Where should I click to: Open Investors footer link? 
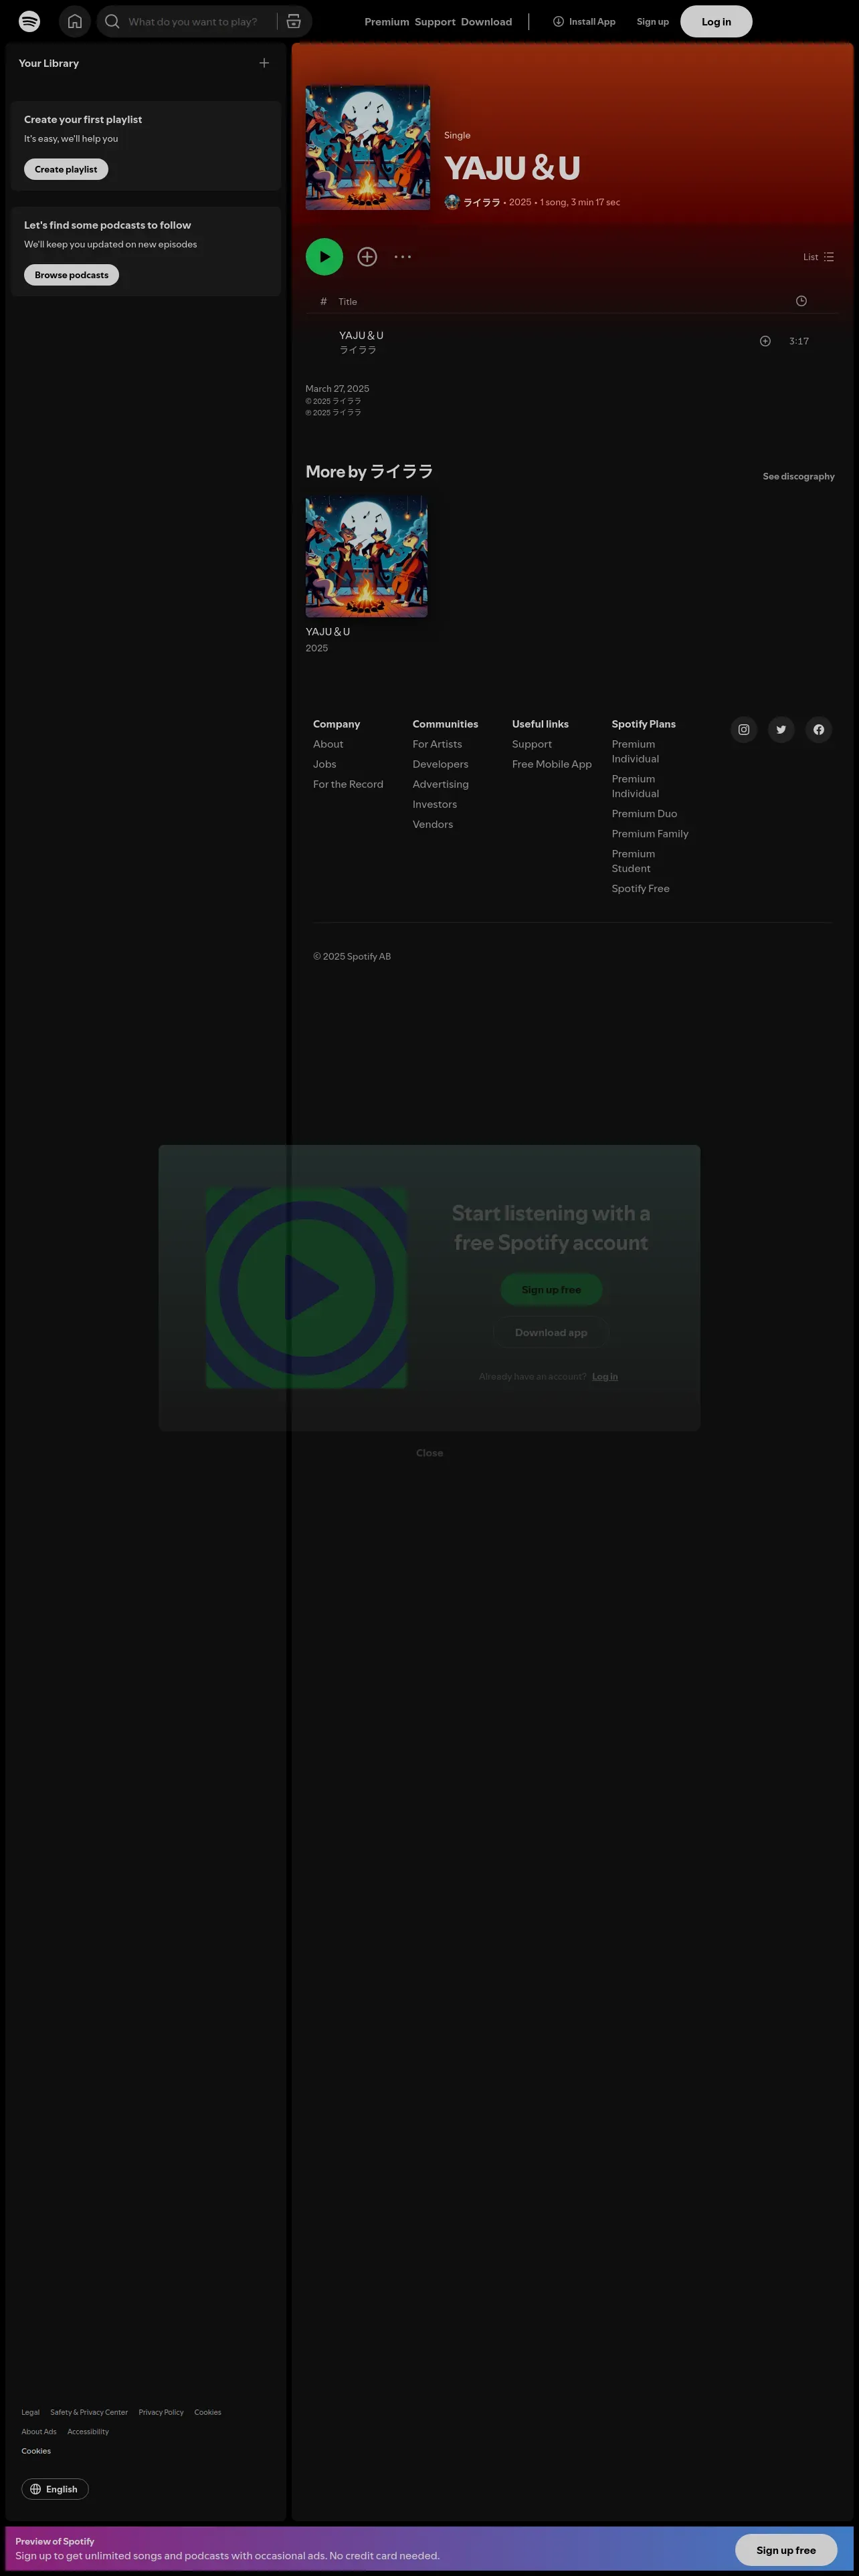434,804
